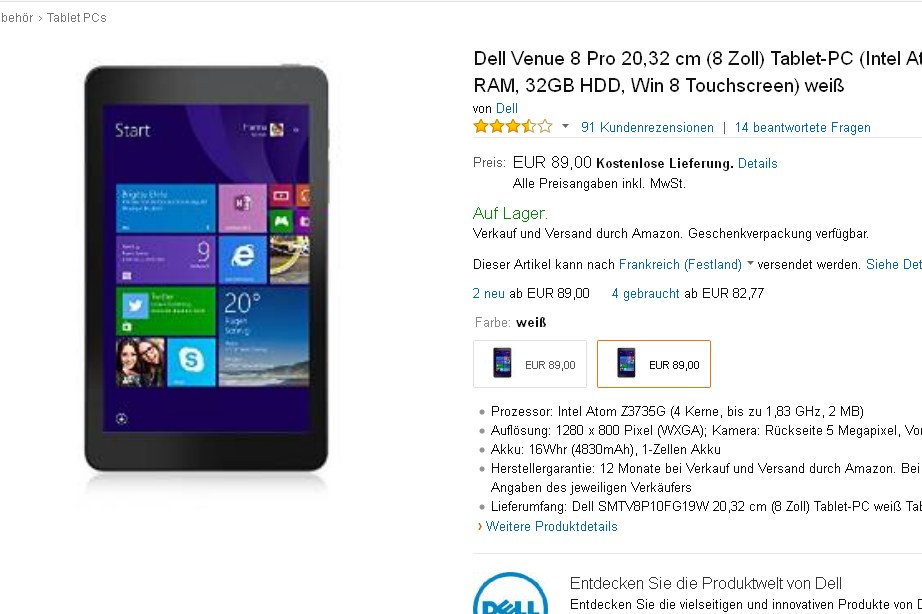Image resolution: width=922 pixels, height=614 pixels.
Task: Open Entdecken Sie die Produktwelt von Dell
Action: 706,583
